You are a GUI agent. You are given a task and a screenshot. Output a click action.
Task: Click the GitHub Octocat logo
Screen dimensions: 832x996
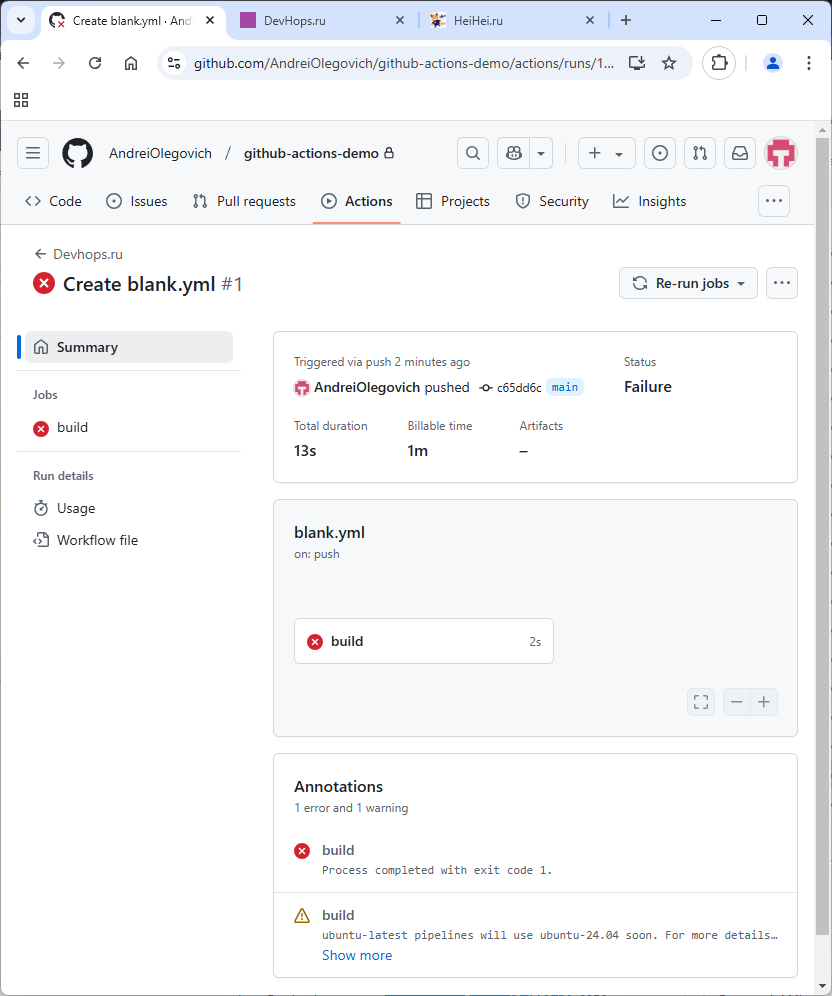[x=77, y=153]
